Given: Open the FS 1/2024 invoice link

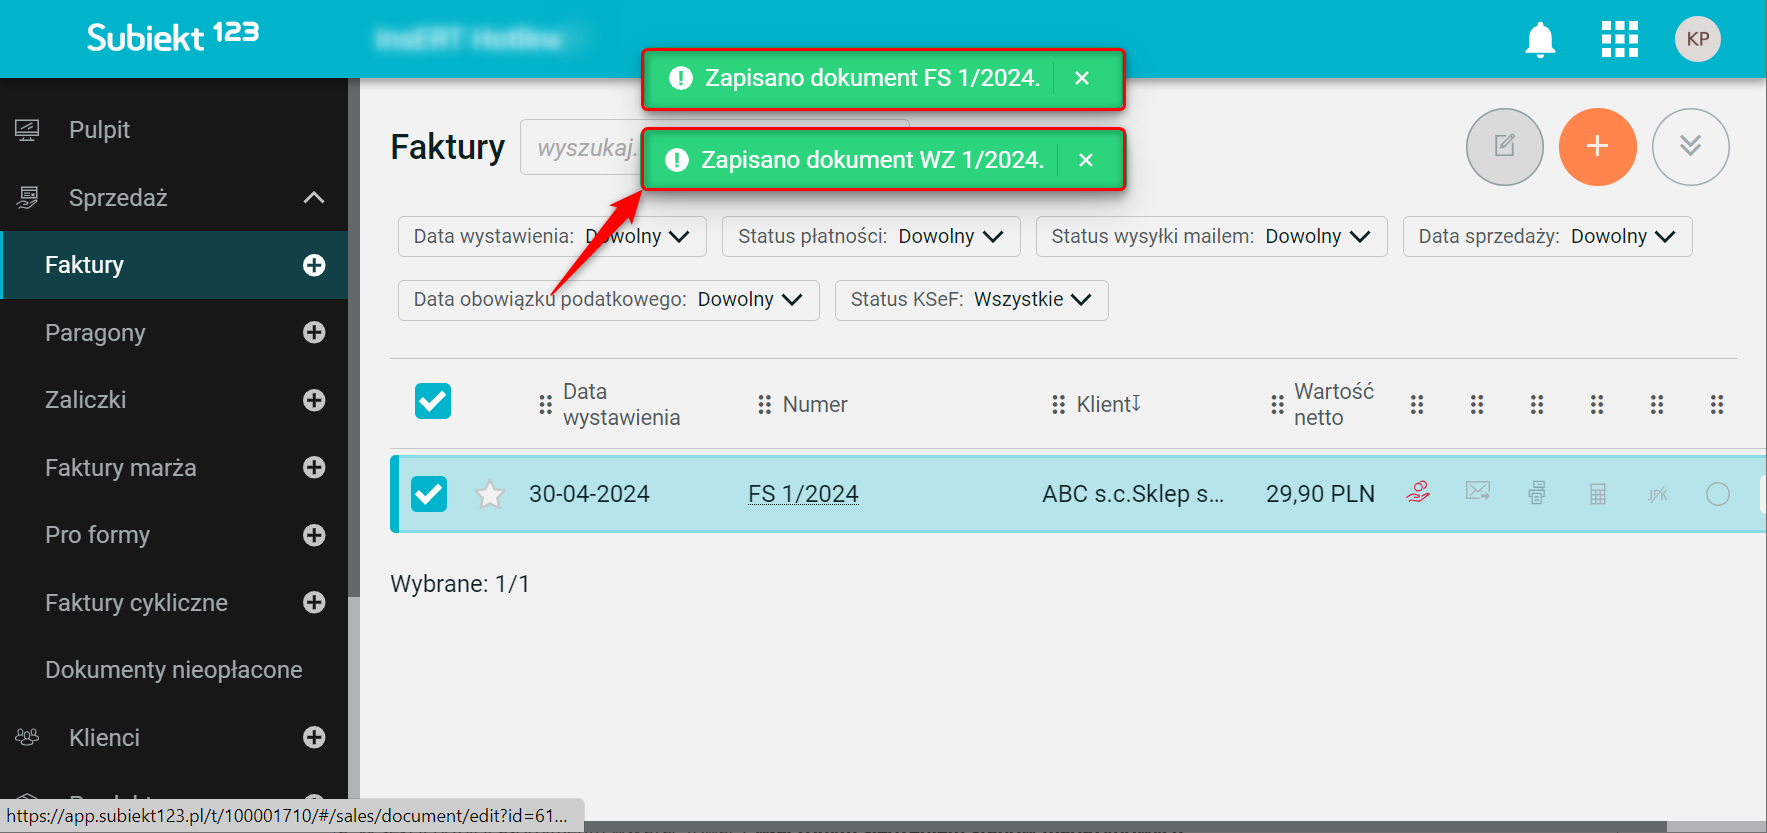Looking at the screenshot, I should (803, 494).
